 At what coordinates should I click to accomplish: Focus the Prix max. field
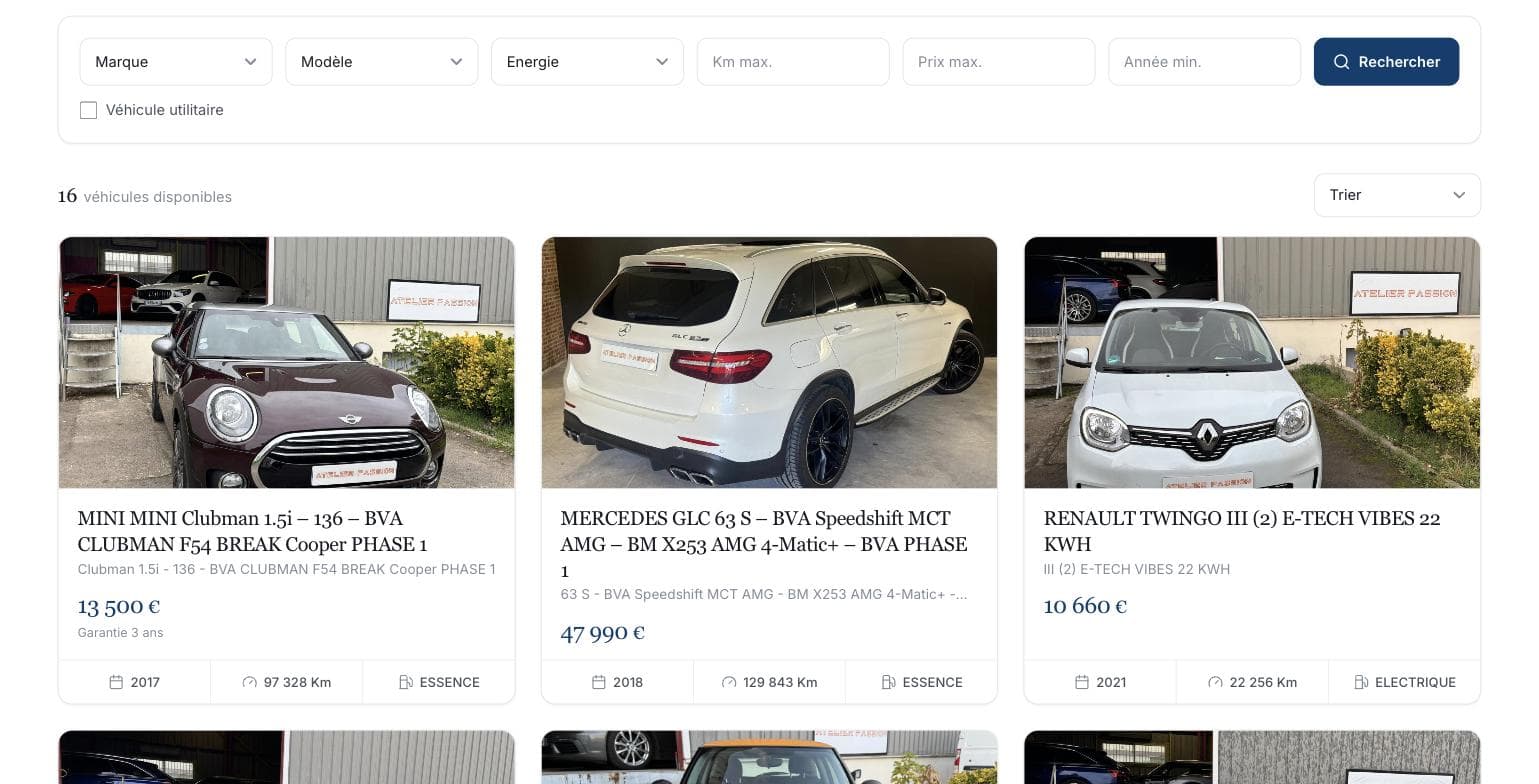tap(999, 62)
